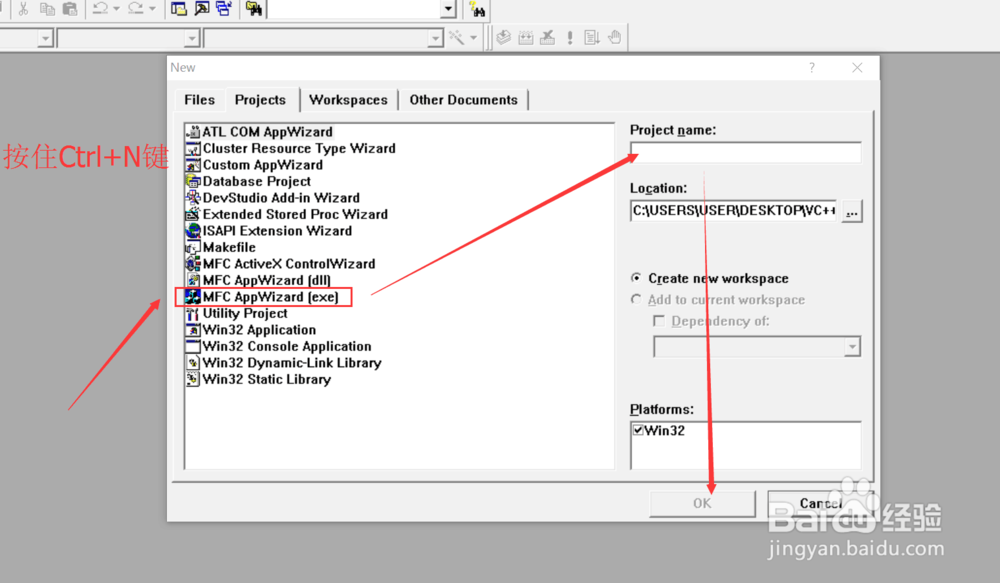
Task: Toggle the Win32 platform checkbox
Action: [x=638, y=430]
